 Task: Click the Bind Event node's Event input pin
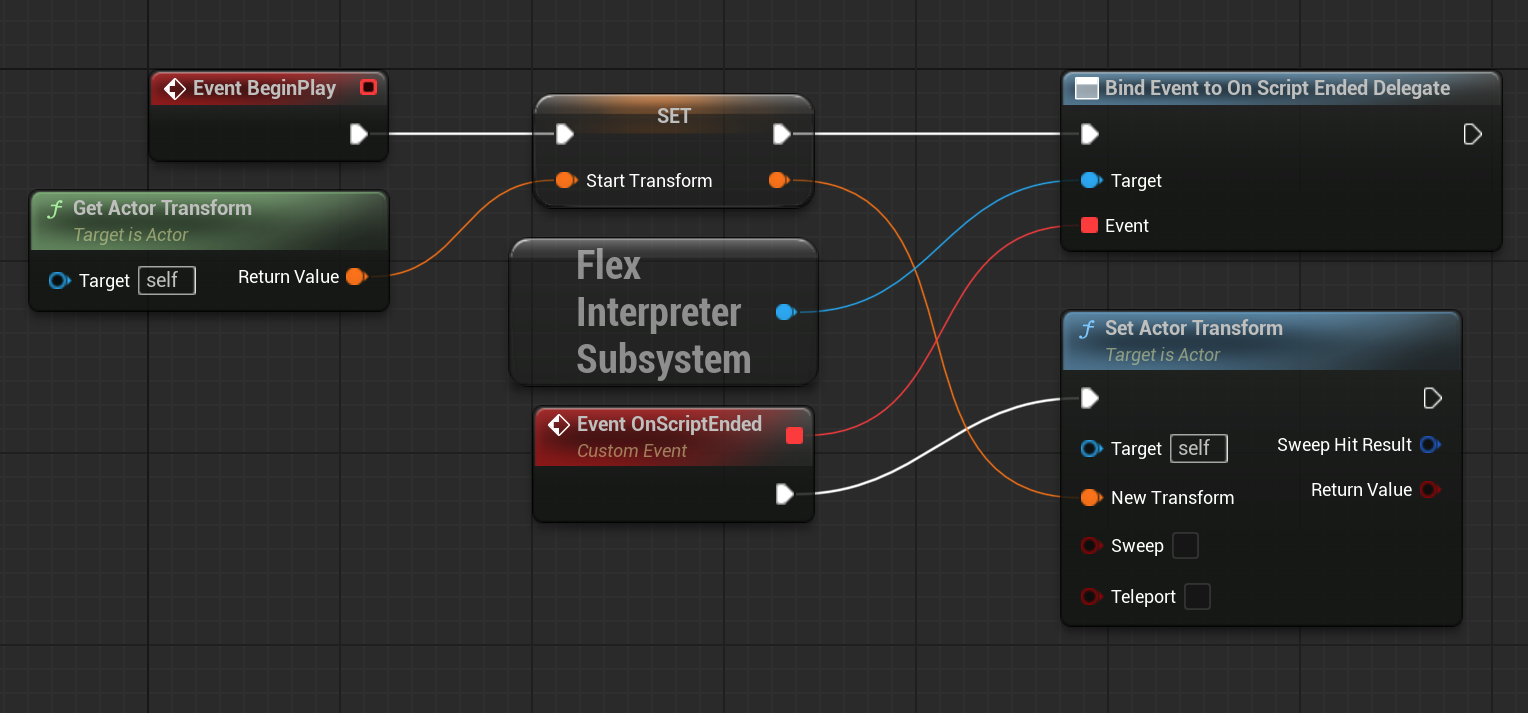(1090, 226)
